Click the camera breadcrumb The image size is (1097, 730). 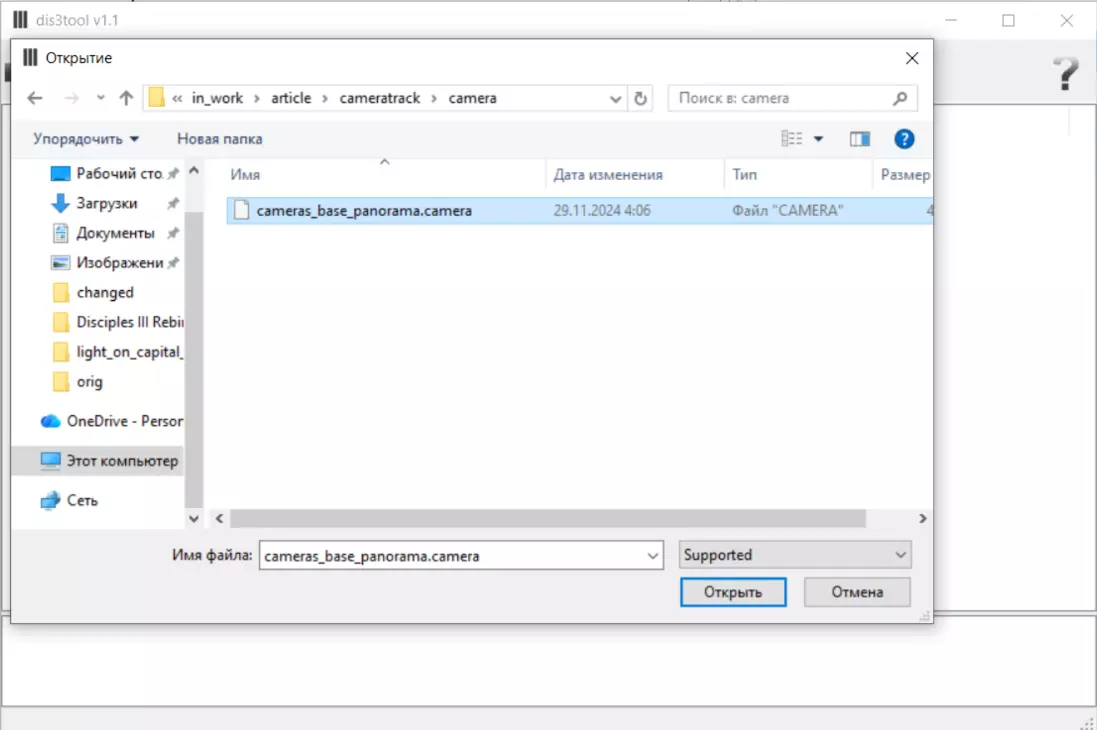(x=472, y=99)
